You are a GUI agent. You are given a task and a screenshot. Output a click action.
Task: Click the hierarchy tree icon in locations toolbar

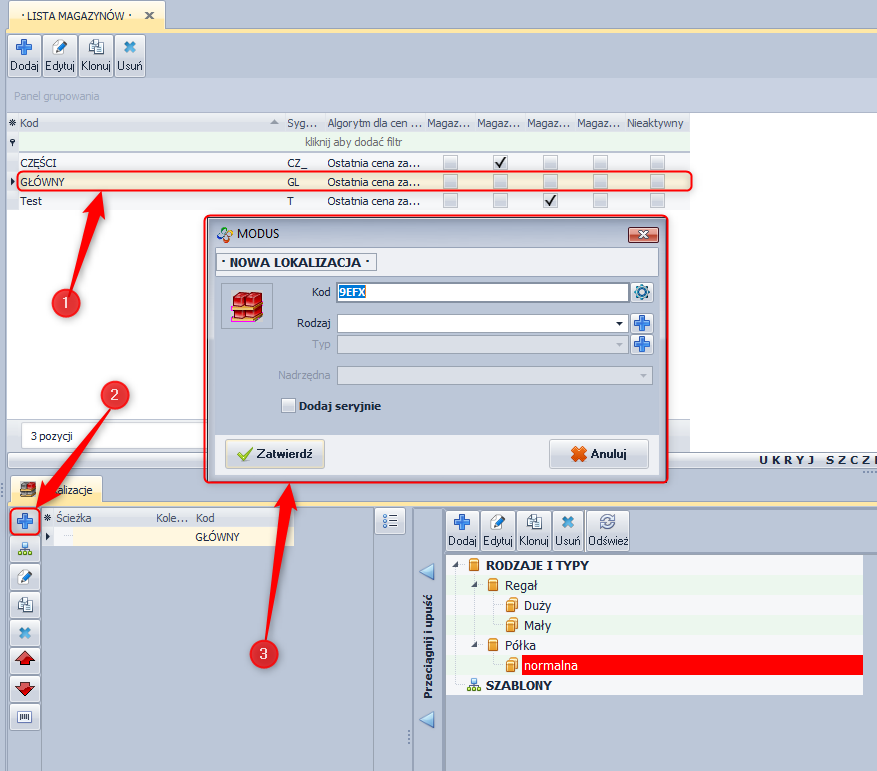point(25,549)
